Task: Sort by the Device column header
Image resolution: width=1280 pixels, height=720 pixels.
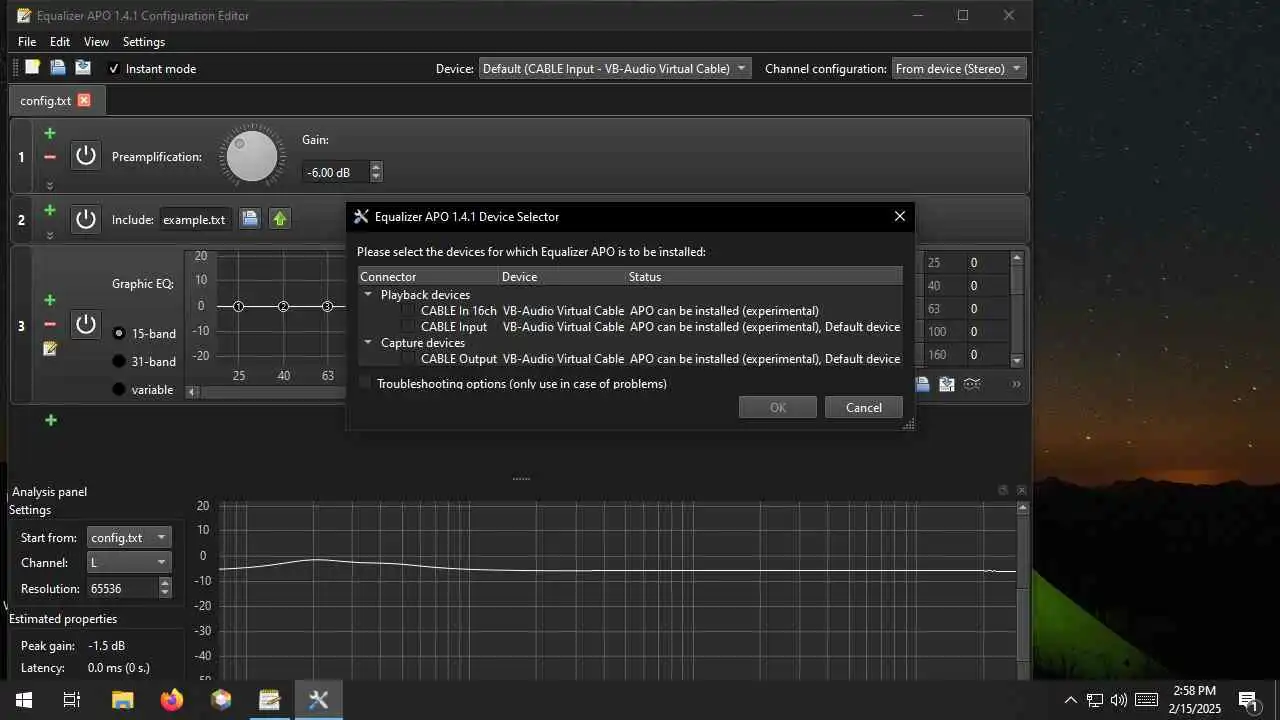Action: [562, 277]
